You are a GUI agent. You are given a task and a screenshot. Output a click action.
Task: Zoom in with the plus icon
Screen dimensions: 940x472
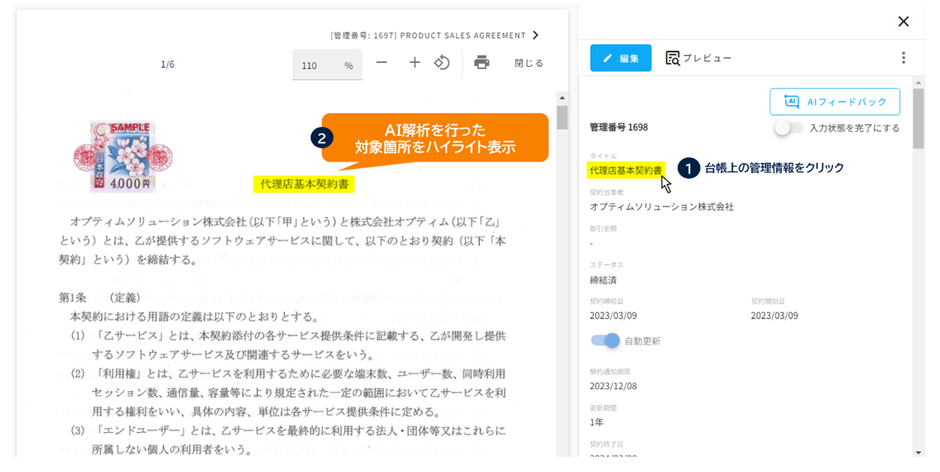click(414, 63)
